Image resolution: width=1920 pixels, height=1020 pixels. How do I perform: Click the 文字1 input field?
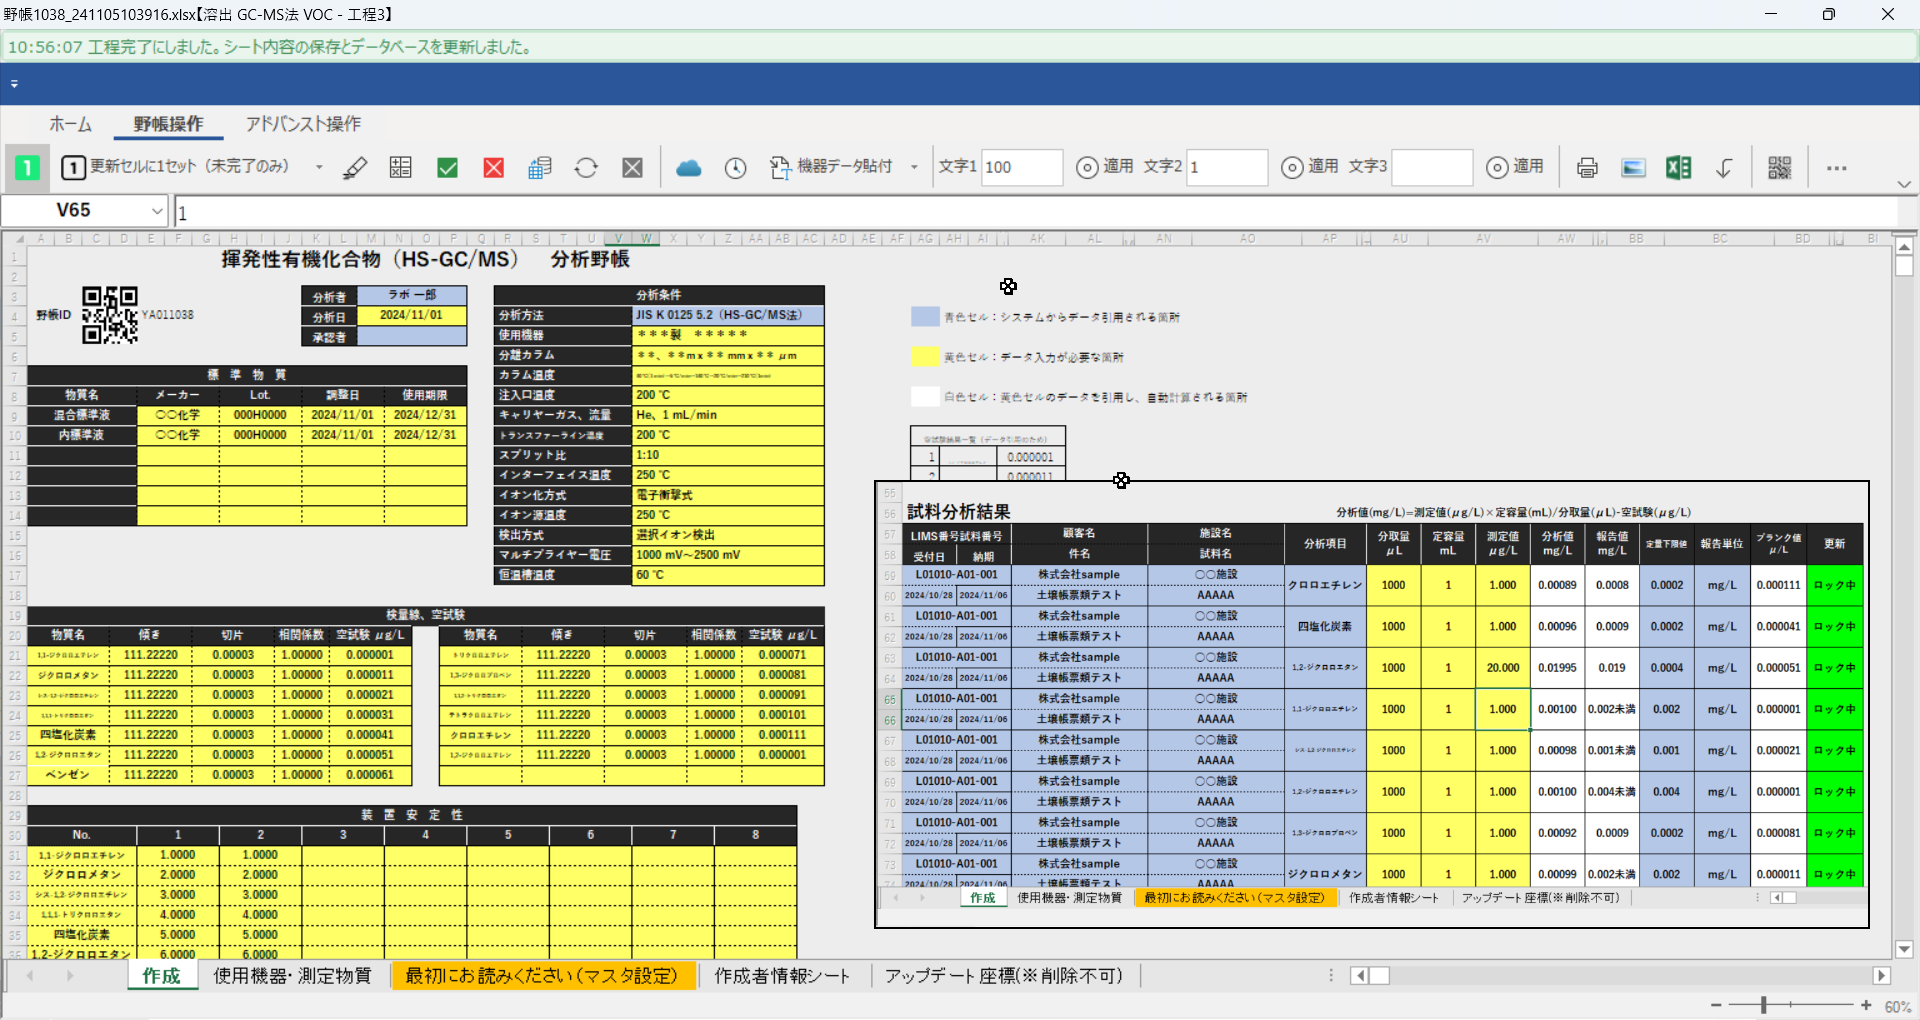click(x=1022, y=167)
